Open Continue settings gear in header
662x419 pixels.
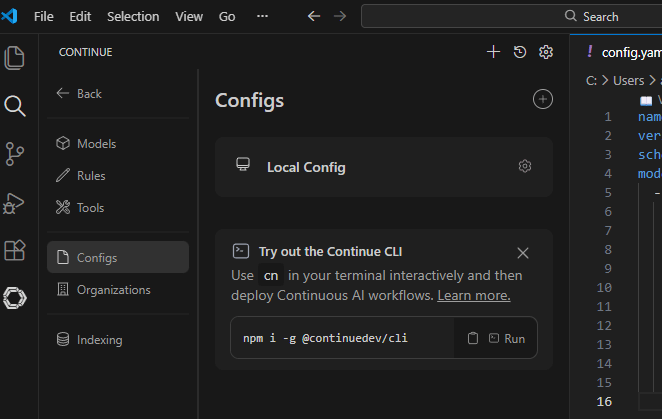pos(546,52)
